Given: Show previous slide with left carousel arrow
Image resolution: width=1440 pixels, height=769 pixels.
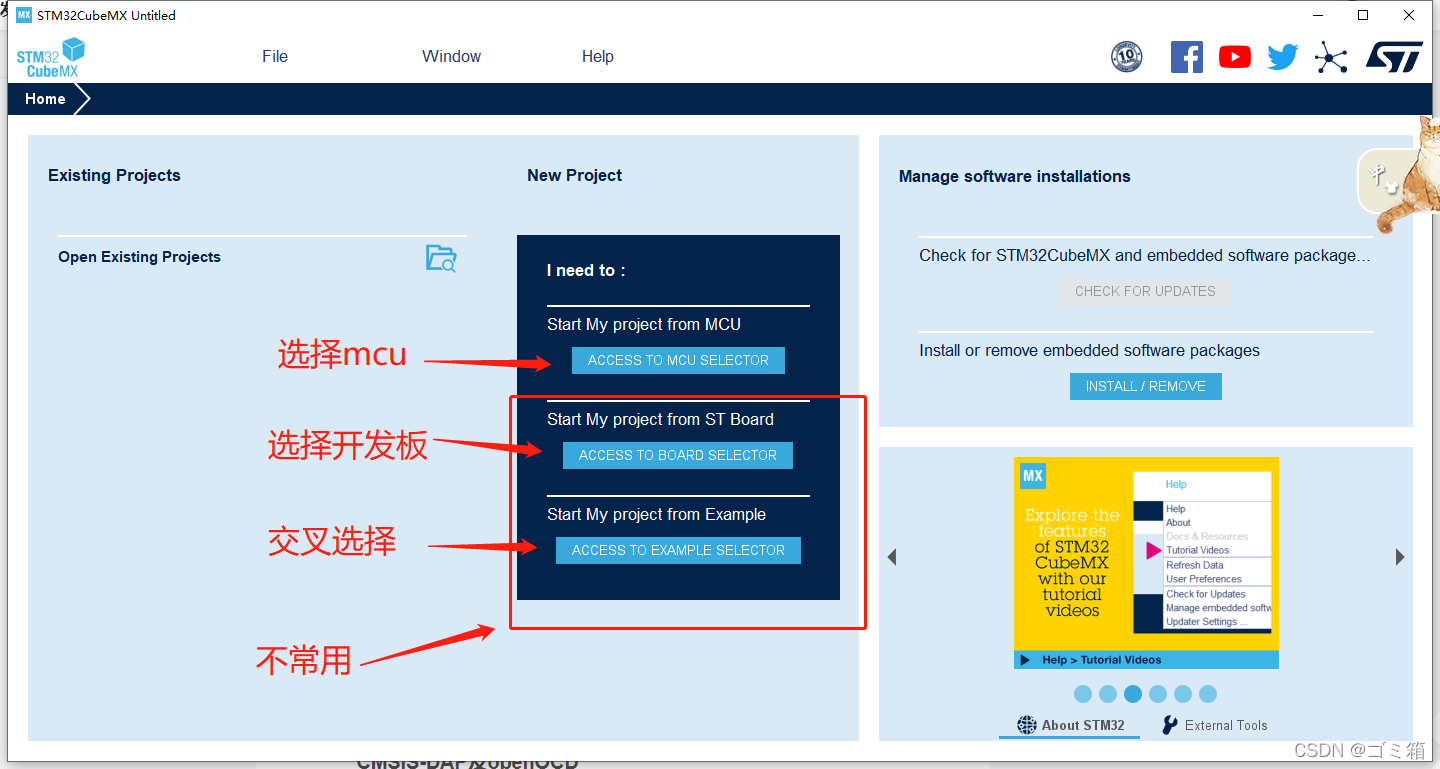Looking at the screenshot, I should click(x=892, y=557).
